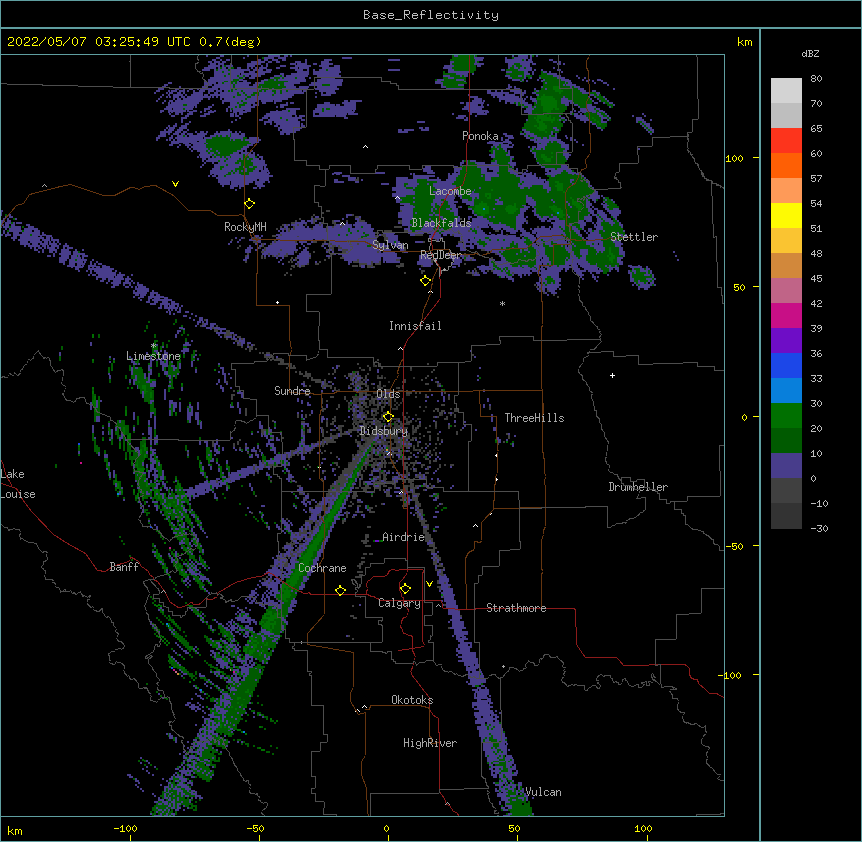The image size is (862, 842).
Task: Click the white plus marker north of Drumheller
Action: click(x=612, y=375)
